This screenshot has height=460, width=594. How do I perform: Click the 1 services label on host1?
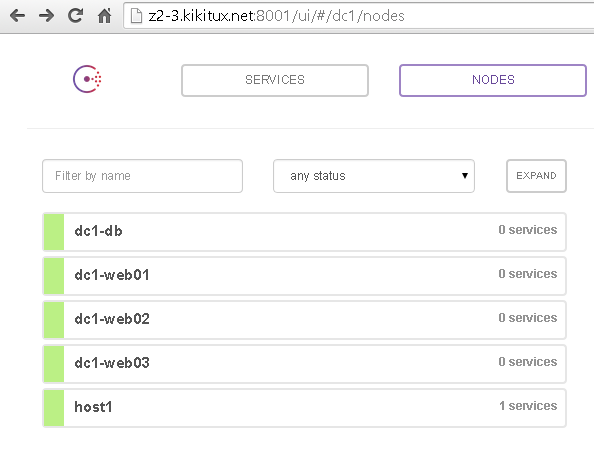528,406
